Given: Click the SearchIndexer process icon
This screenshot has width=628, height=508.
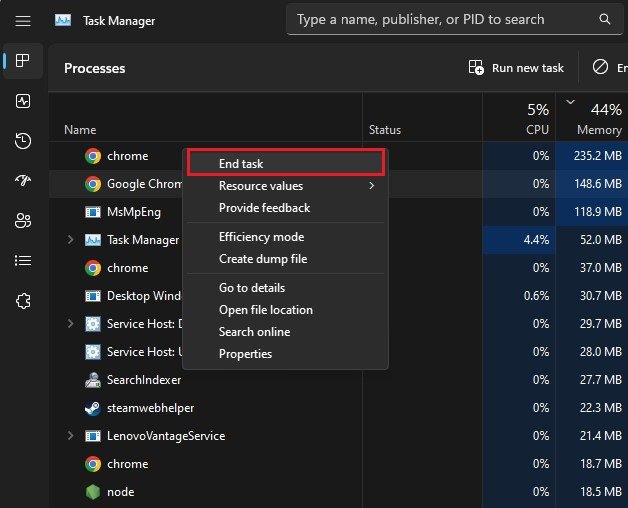Looking at the screenshot, I should (x=93, y=380).
